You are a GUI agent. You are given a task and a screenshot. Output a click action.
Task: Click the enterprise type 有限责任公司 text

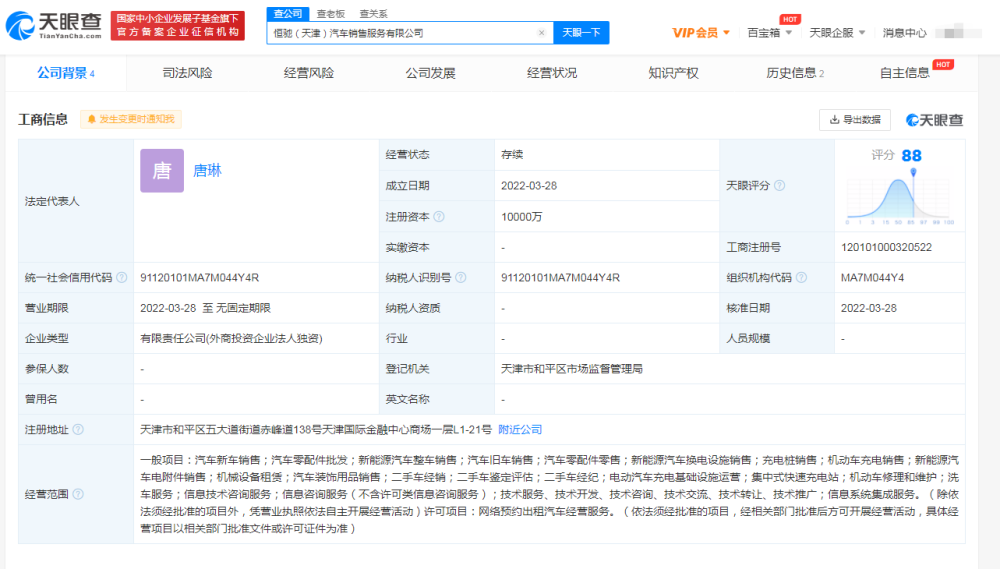[x=232, y=338]
